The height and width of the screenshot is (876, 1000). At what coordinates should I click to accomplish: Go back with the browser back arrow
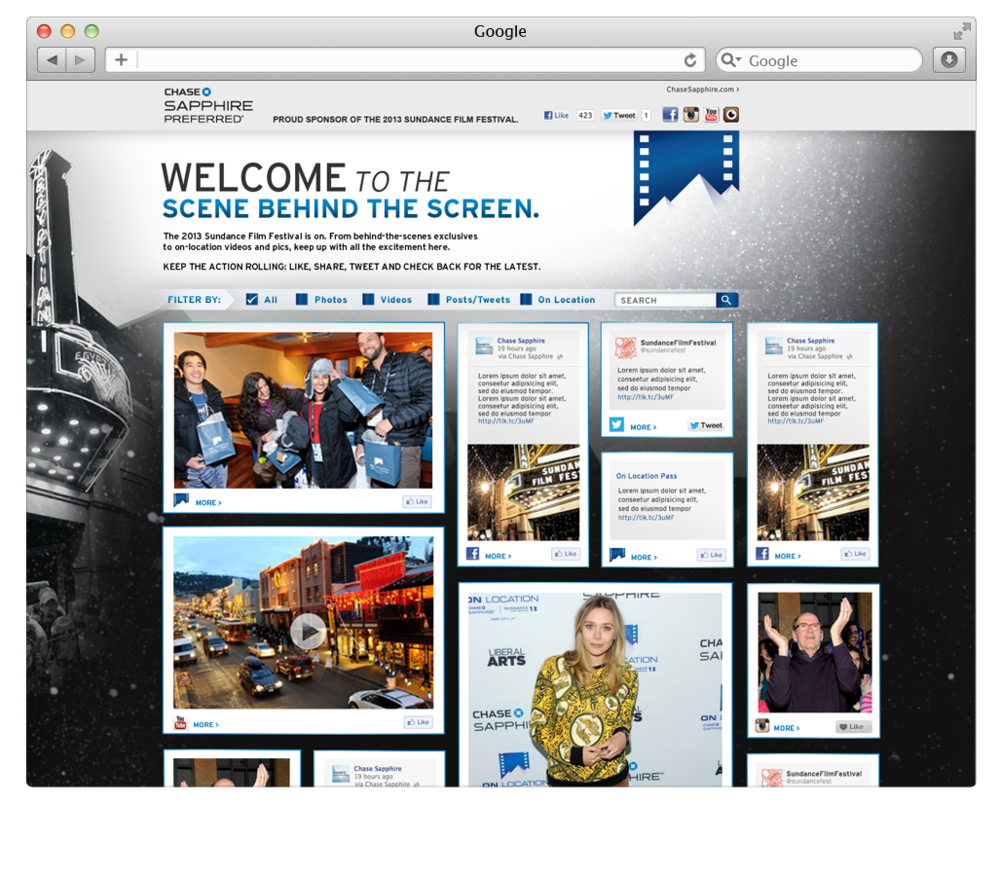pos(52,60)
